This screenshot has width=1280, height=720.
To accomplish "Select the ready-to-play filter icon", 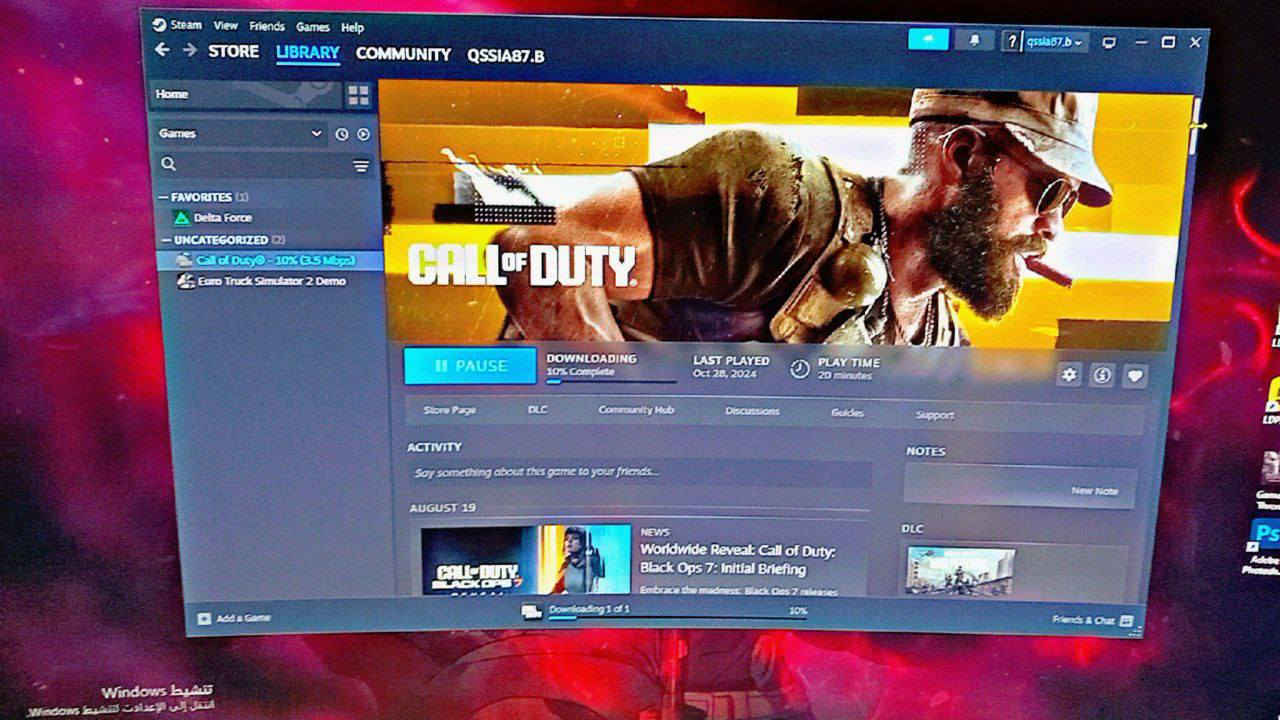I will 364,133.
